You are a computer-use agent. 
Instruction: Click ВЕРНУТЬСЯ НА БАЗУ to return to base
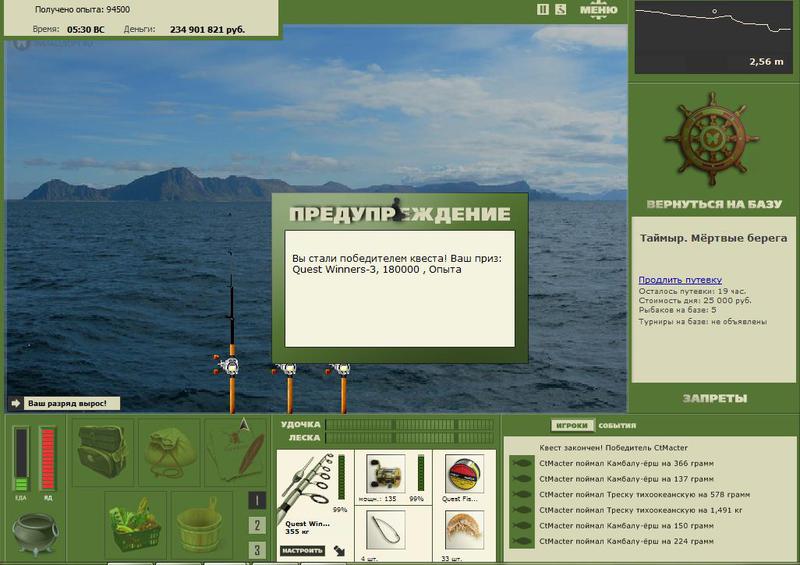[714, 204]
